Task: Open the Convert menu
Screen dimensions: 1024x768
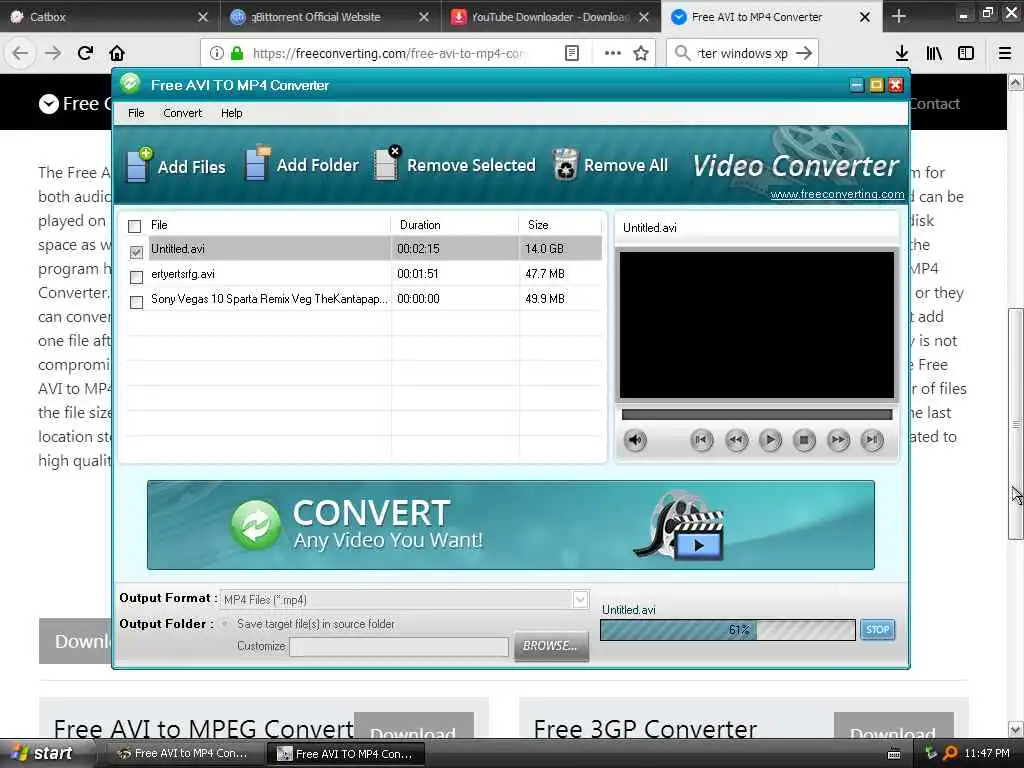Action: point(182,113)
